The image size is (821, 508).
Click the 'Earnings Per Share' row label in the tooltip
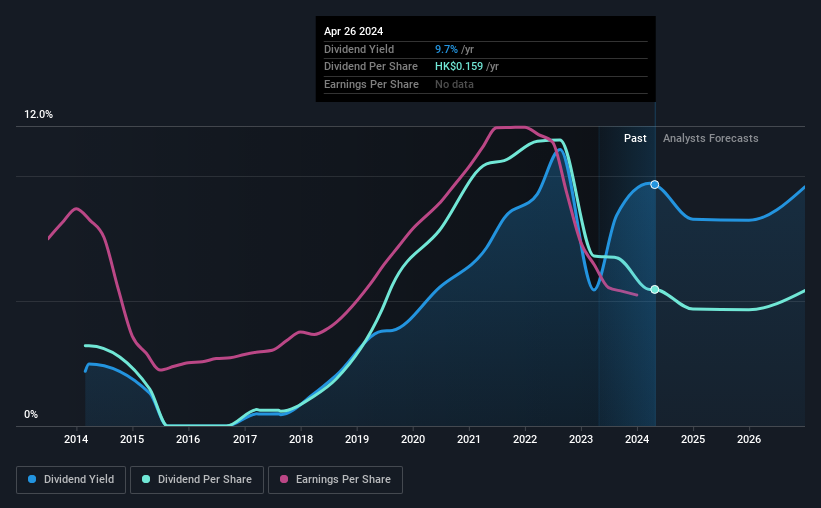371,84
